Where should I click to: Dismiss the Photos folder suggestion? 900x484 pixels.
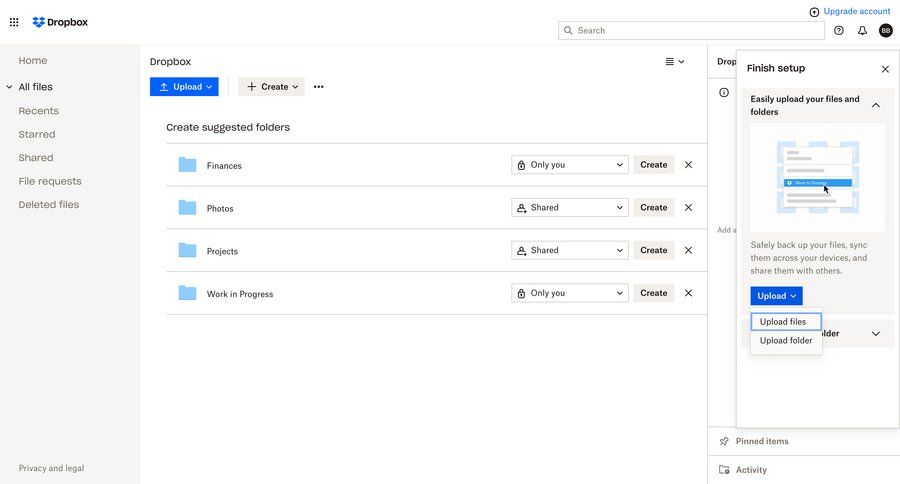[x=688, y=207]
